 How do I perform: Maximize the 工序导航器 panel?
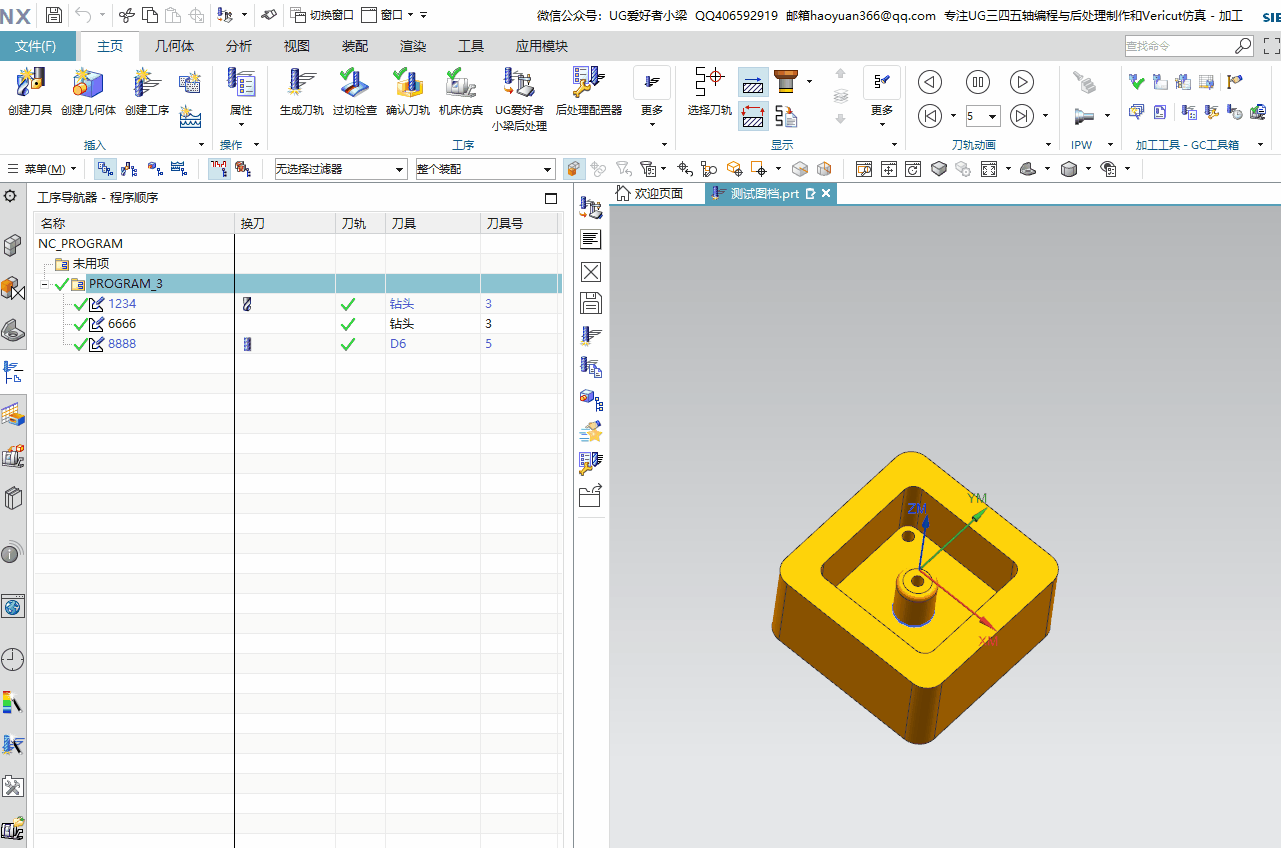(x=550, y=198)
